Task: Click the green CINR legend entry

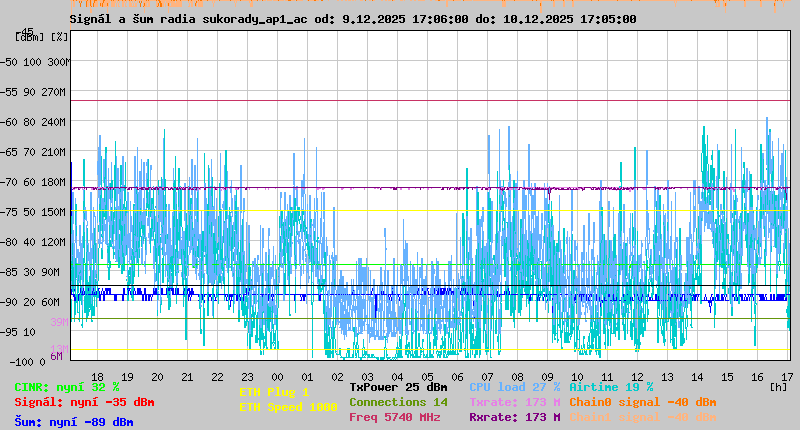Action: pyautogui.click(x=67, y=387)
